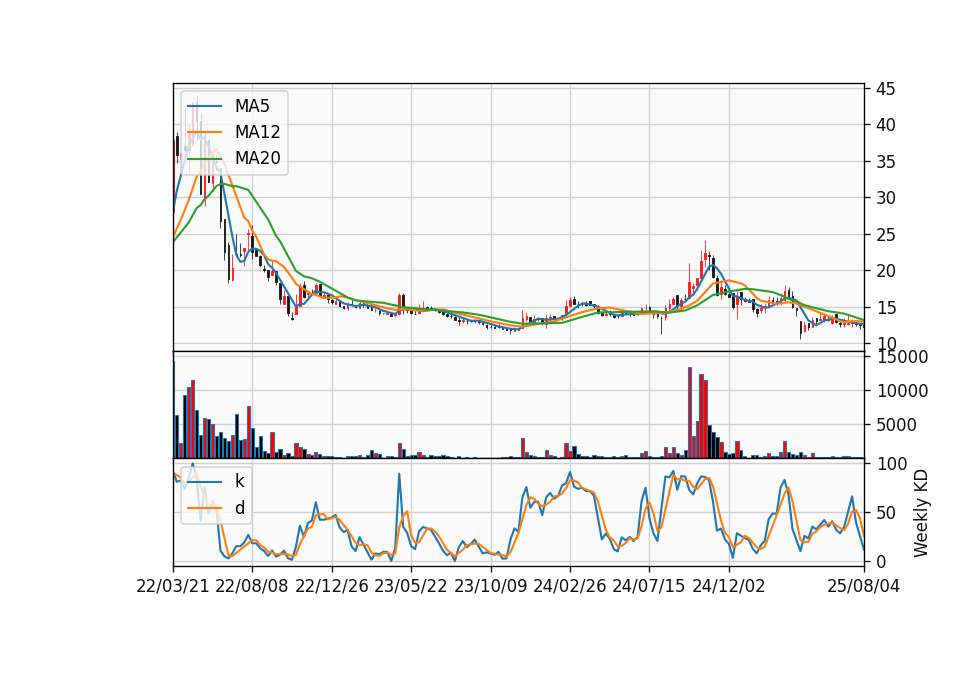The height and width of the screenshot is (690, 960).
Task: Click the 23/10/09 date axis label
Action: pyautogui.click(x=490, y=586)
